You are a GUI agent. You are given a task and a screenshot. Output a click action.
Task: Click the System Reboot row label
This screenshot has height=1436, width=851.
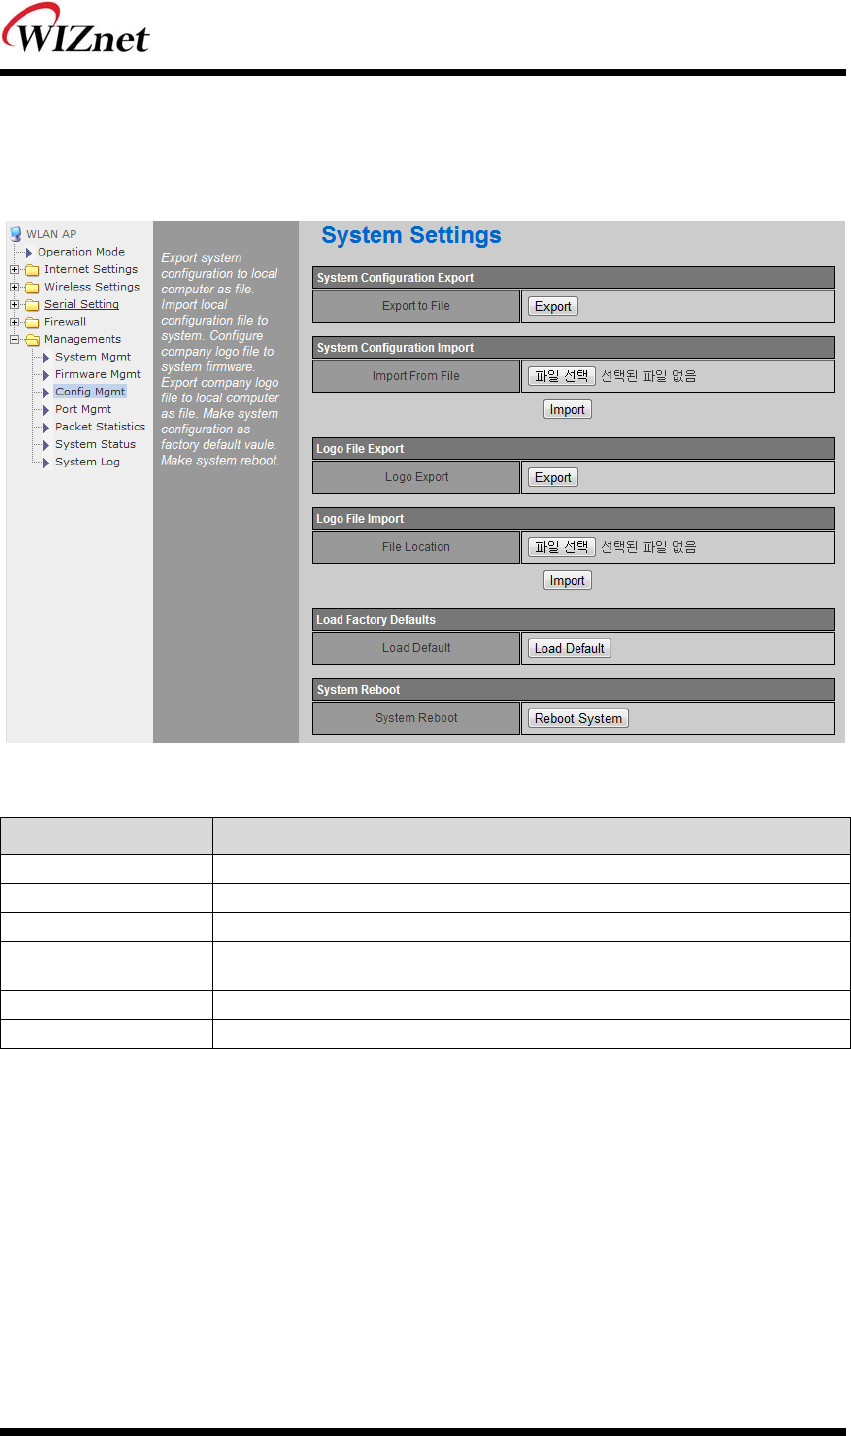click(416, 718)
